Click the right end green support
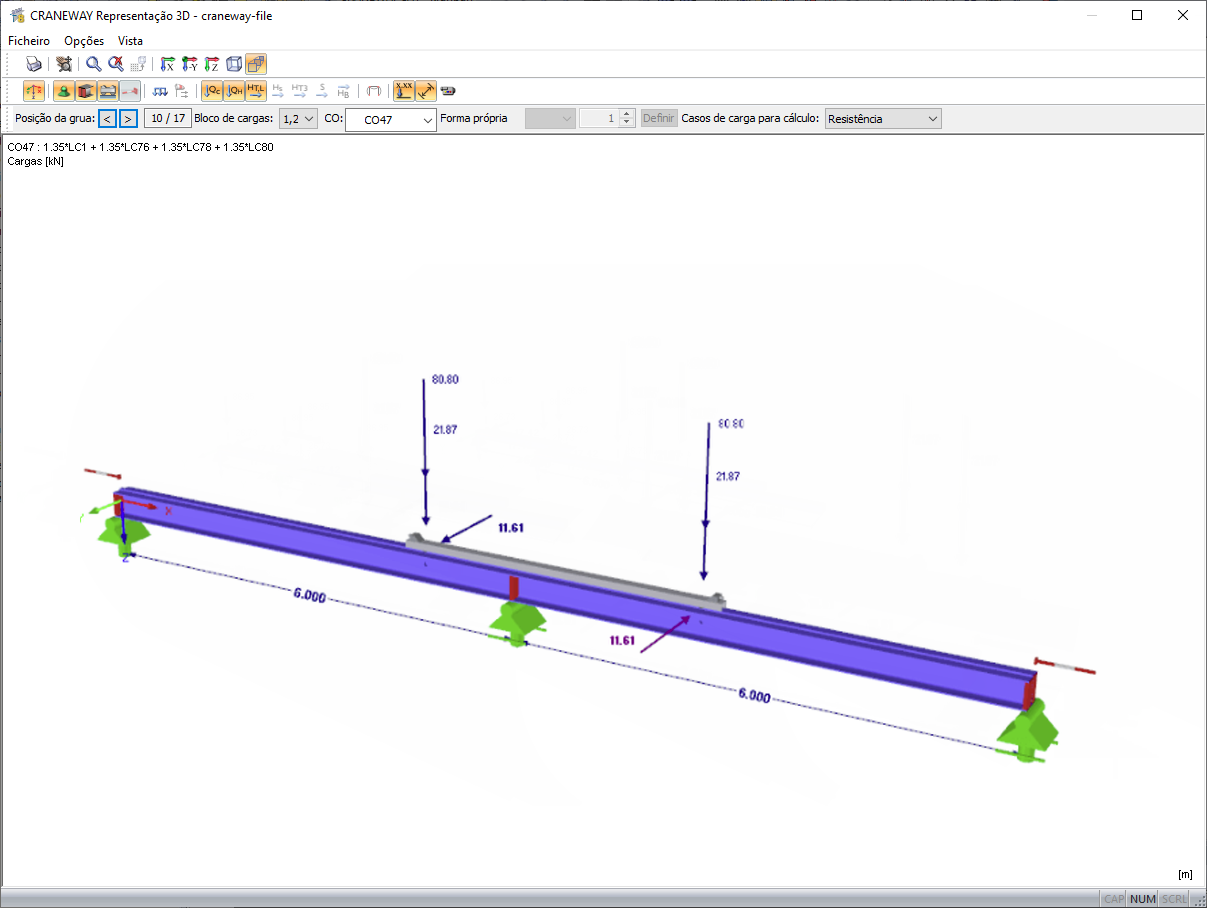Screen dimensions: 1207x908 click(x=1028, y=732)
